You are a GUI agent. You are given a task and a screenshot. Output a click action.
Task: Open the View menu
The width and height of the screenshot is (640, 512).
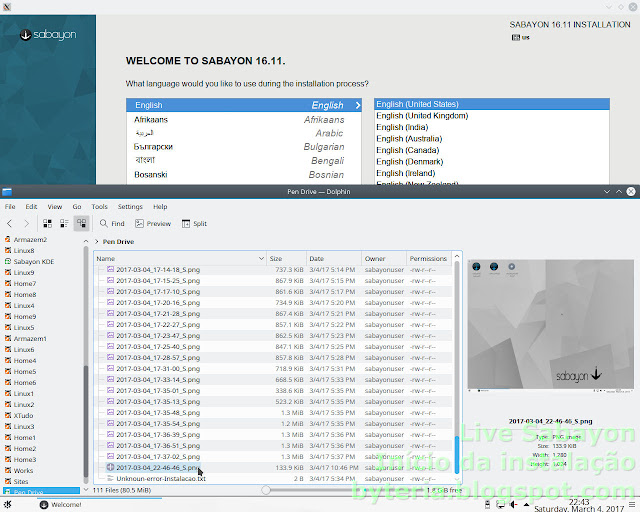click(55, 207)
